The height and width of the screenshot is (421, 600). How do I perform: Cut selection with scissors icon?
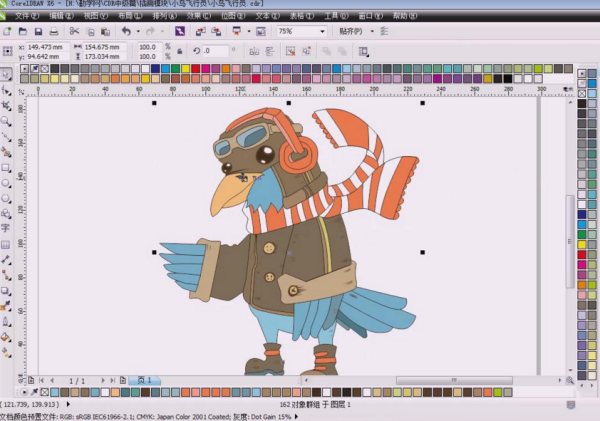[74, 31]
